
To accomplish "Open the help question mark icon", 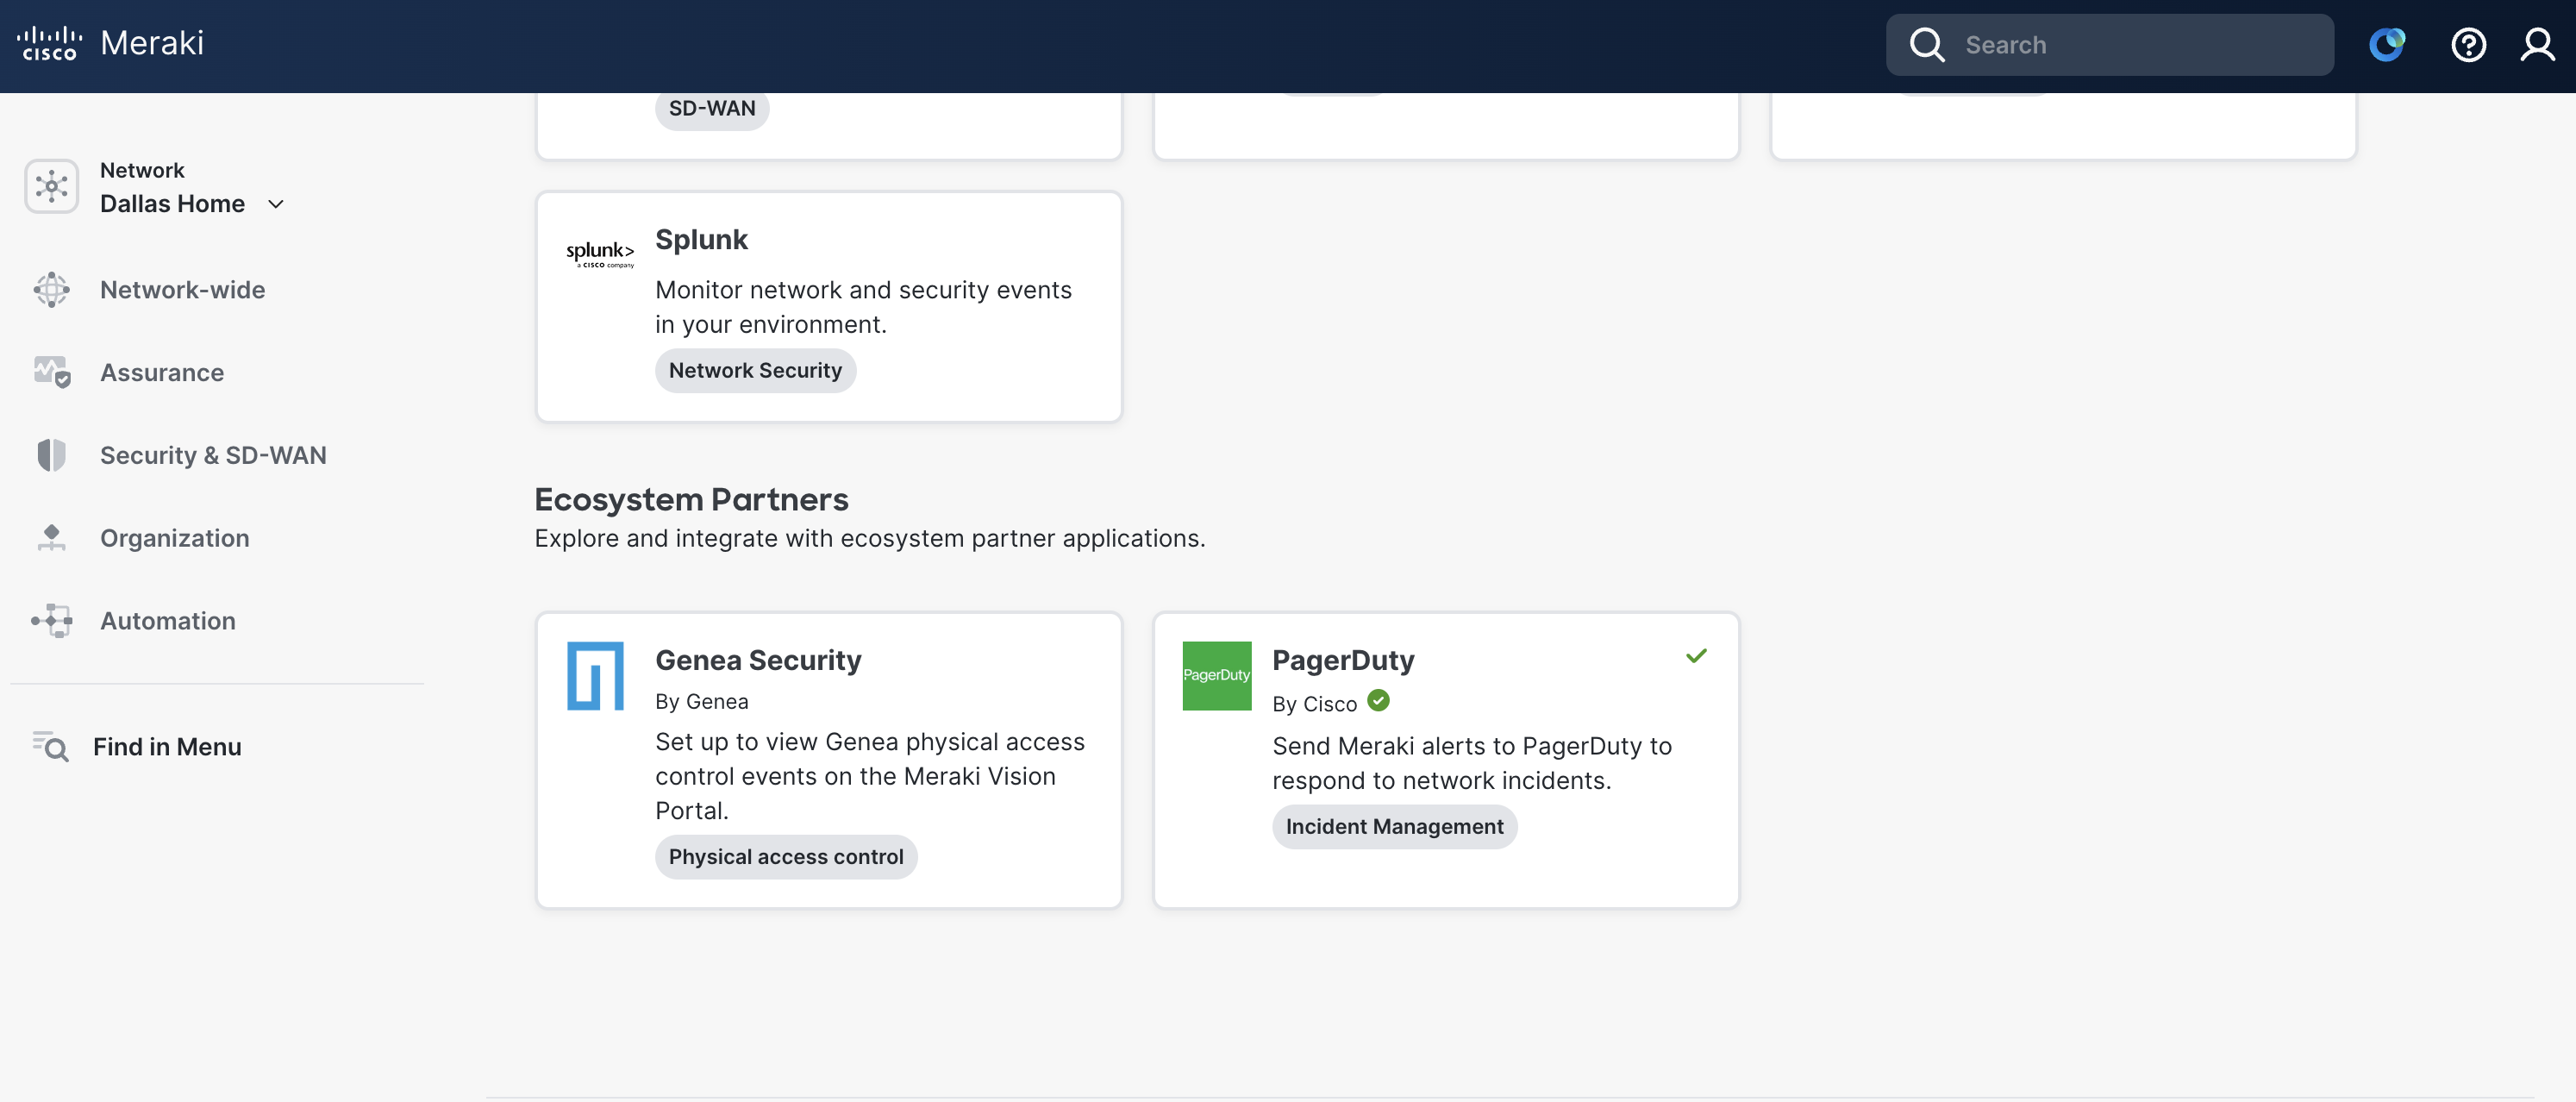I will 2467,45.
